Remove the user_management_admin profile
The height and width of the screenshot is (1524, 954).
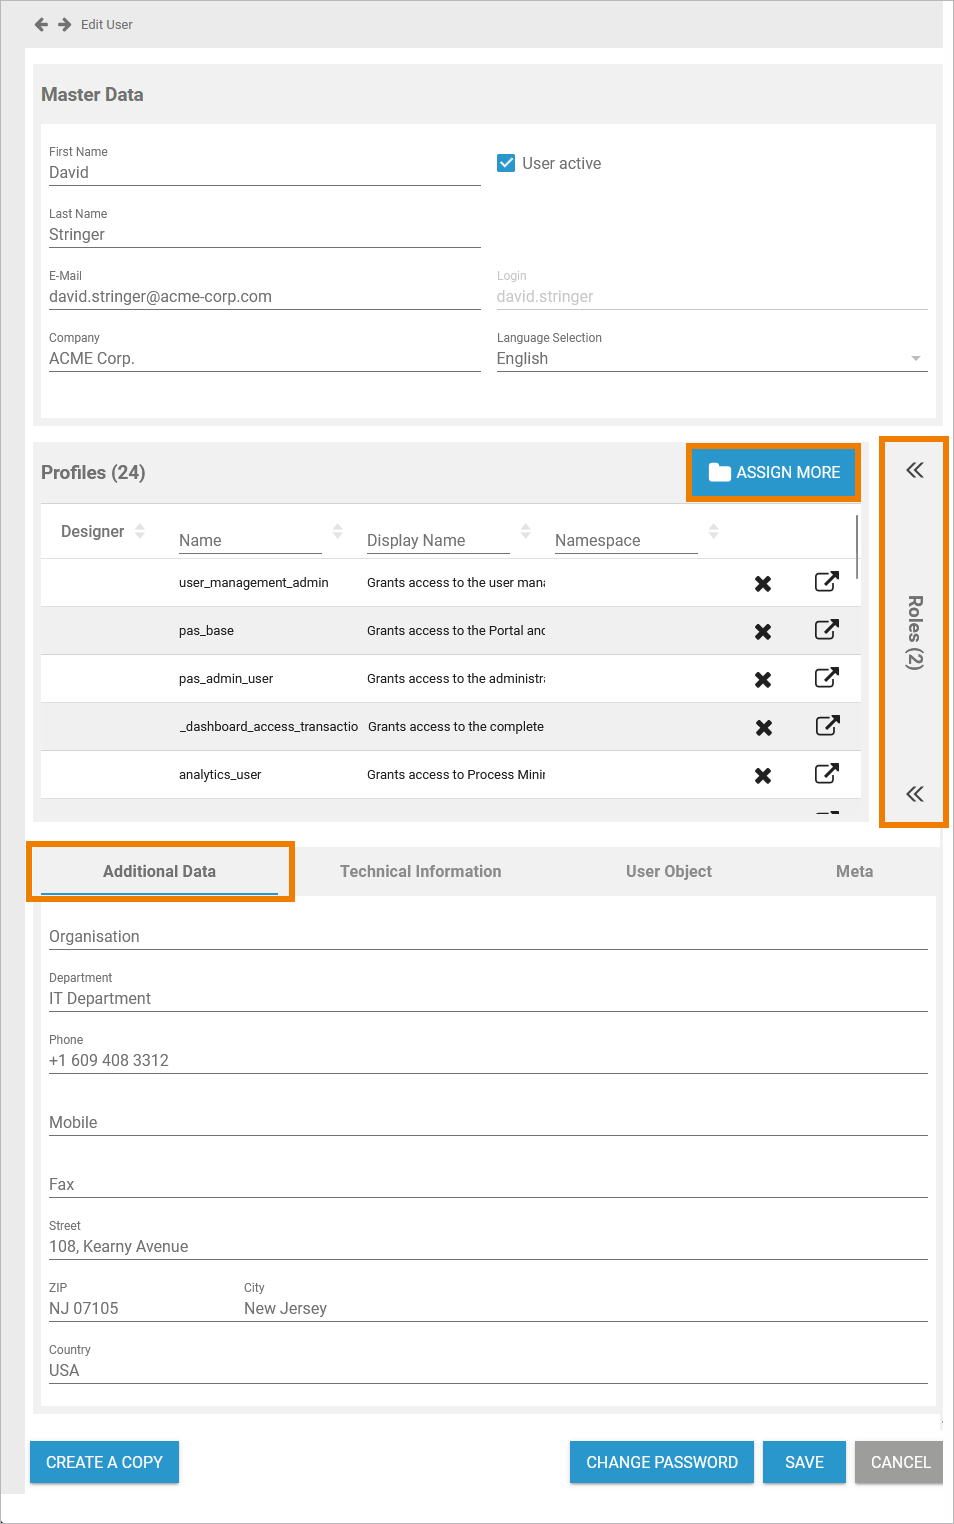(763, 583)
